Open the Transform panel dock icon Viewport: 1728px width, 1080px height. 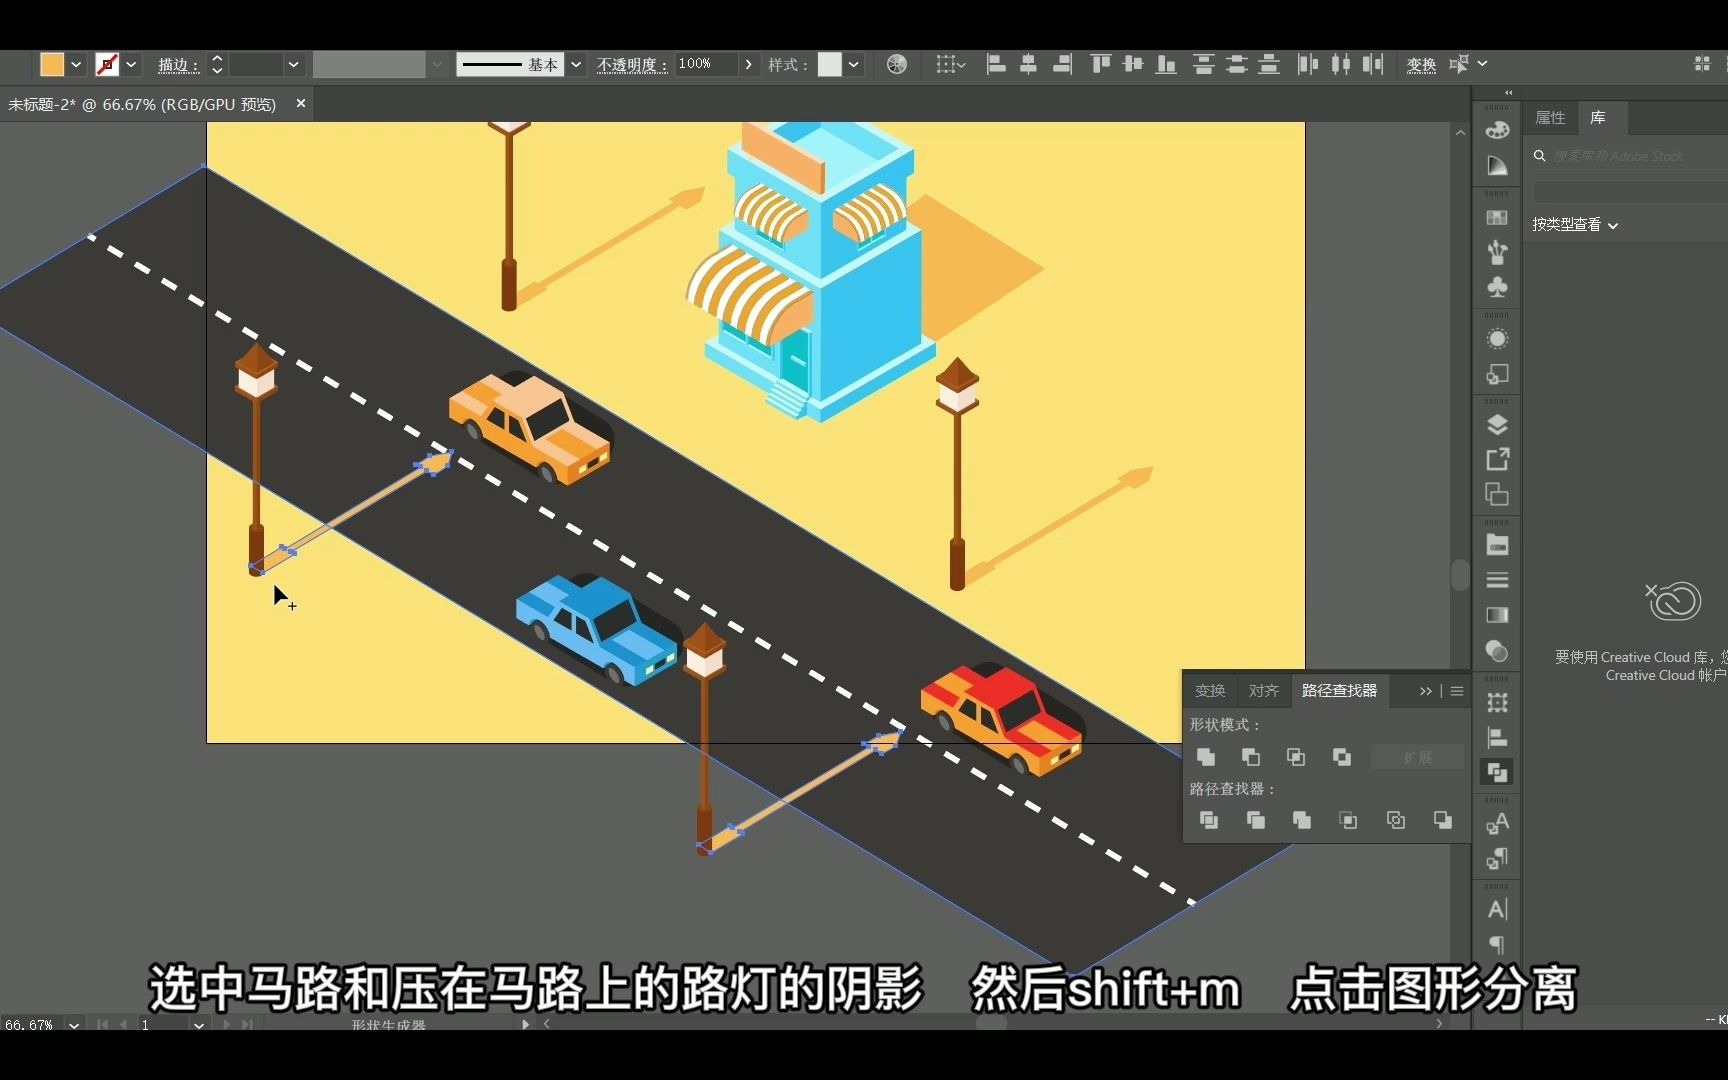(x=1497, y=703)
